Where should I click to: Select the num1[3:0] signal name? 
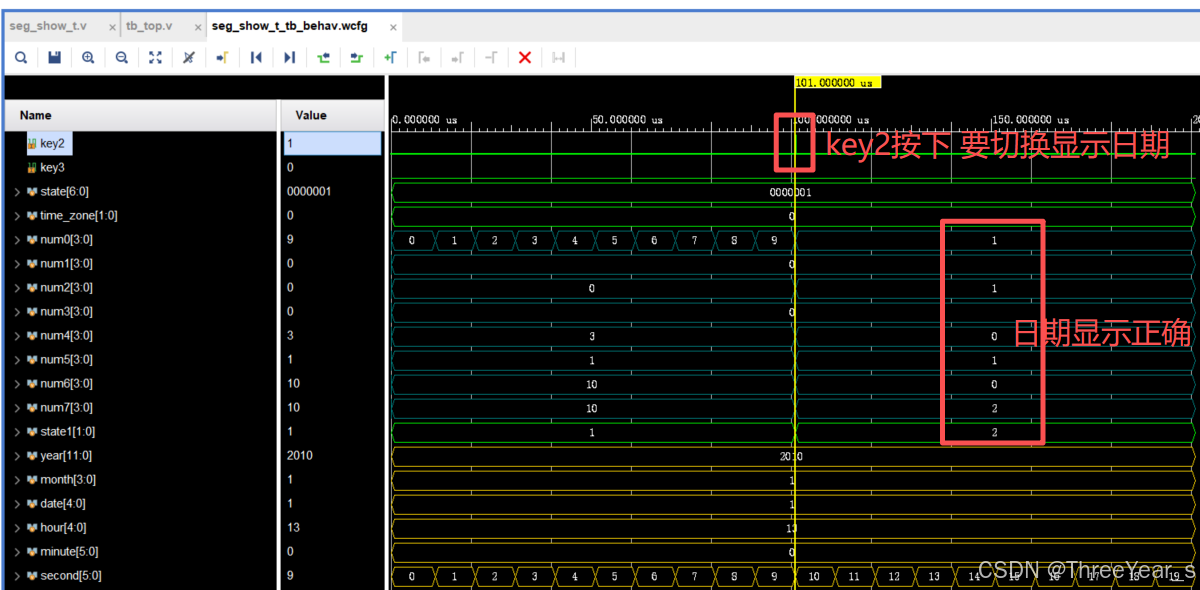pyautogui.click(x=67, y=263)
